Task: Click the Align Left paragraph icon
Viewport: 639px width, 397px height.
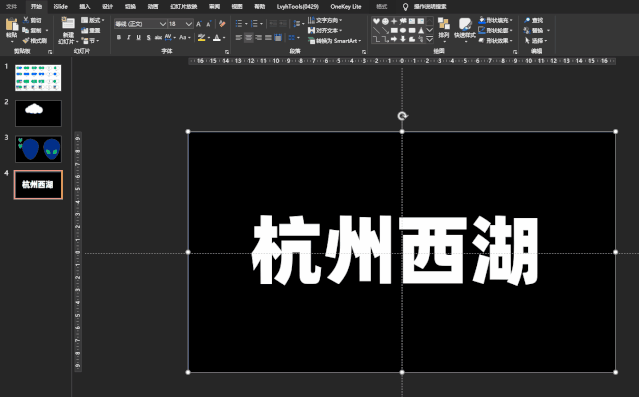Action: tap(239, 37)
